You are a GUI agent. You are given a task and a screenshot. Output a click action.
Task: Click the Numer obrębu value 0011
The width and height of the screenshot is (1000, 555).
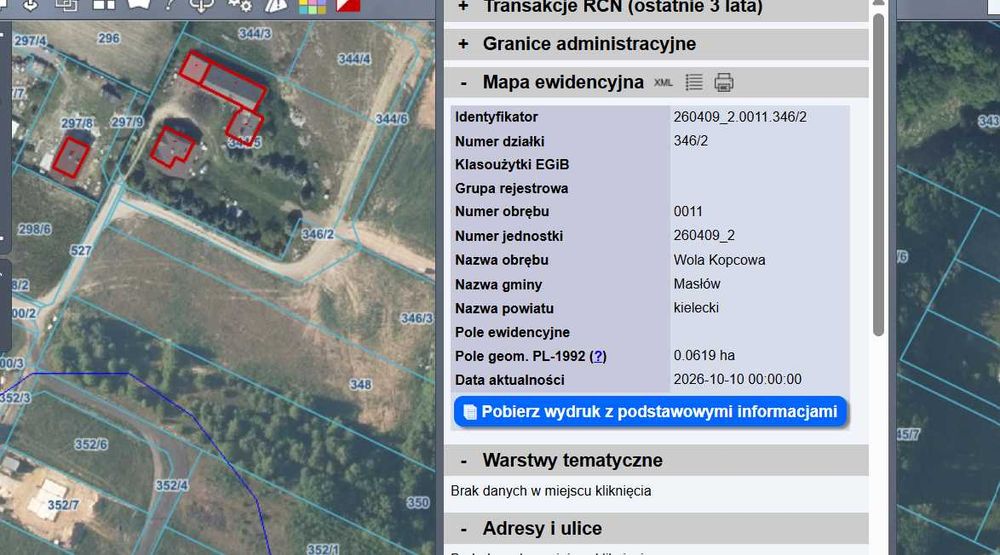tap(688, 212)
